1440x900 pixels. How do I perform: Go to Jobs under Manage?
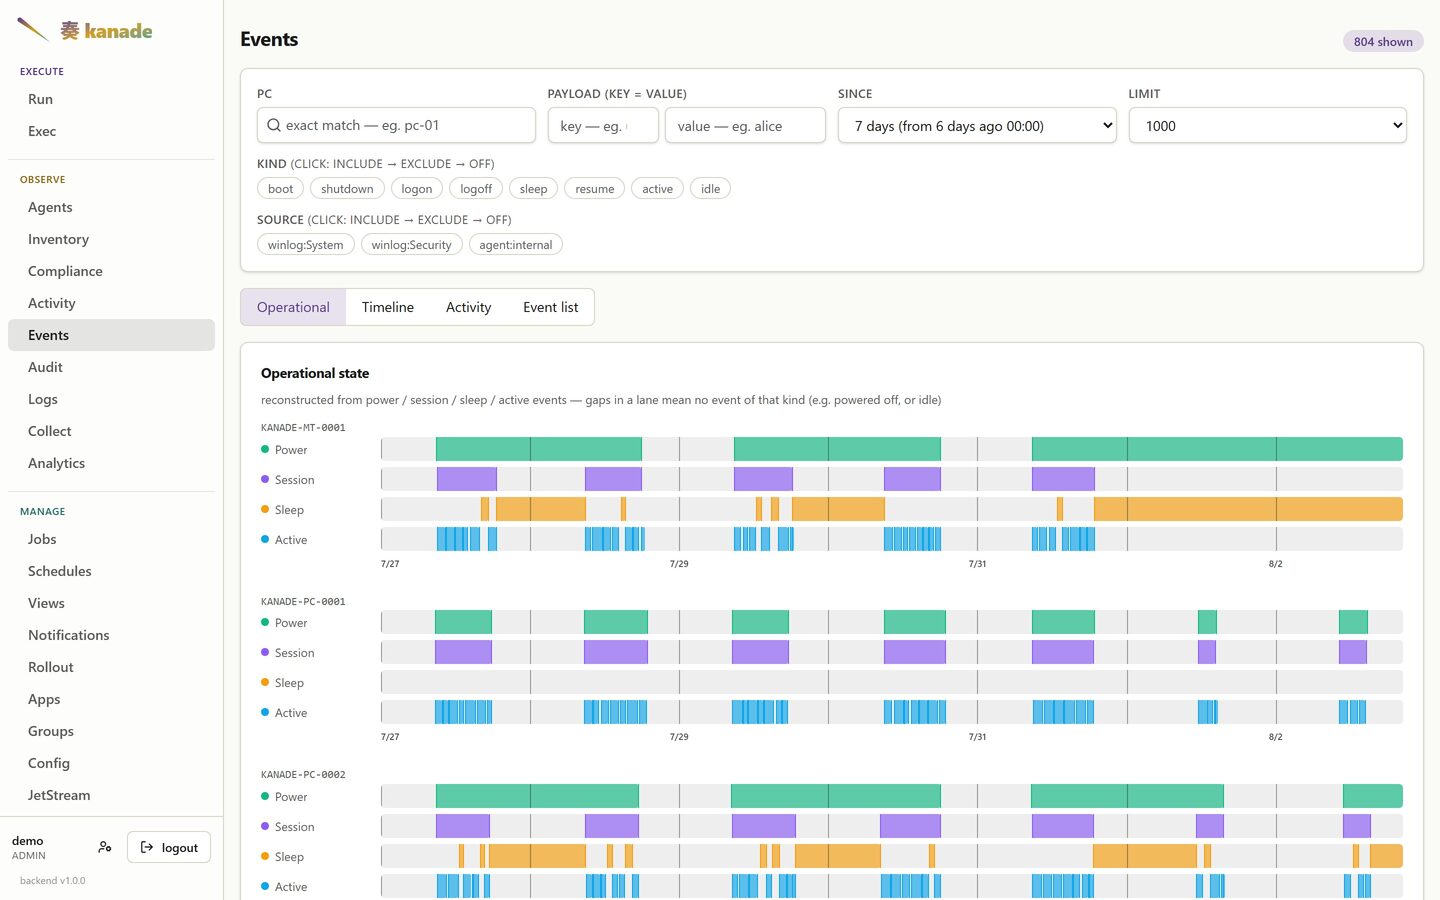pyautogui.click(x=111, y=539)
